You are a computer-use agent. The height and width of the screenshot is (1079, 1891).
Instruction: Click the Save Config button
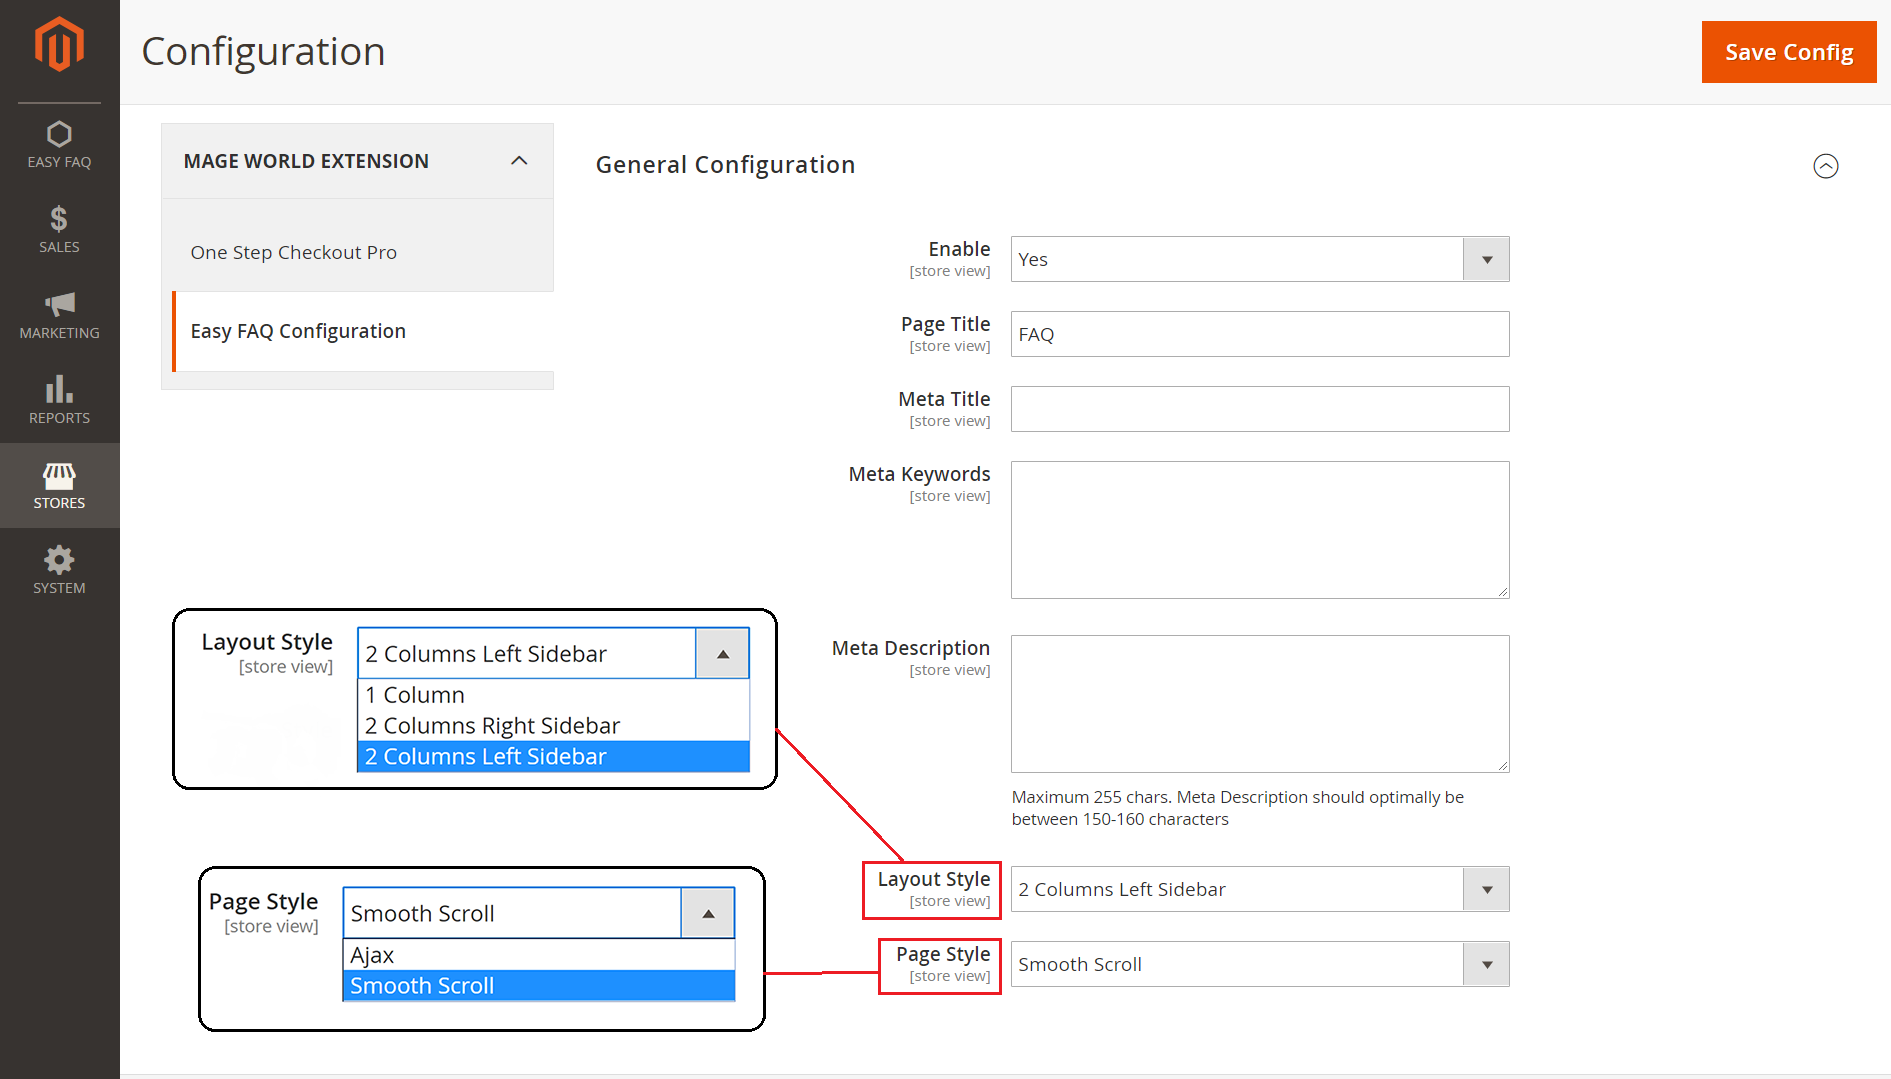[1789, 52]
